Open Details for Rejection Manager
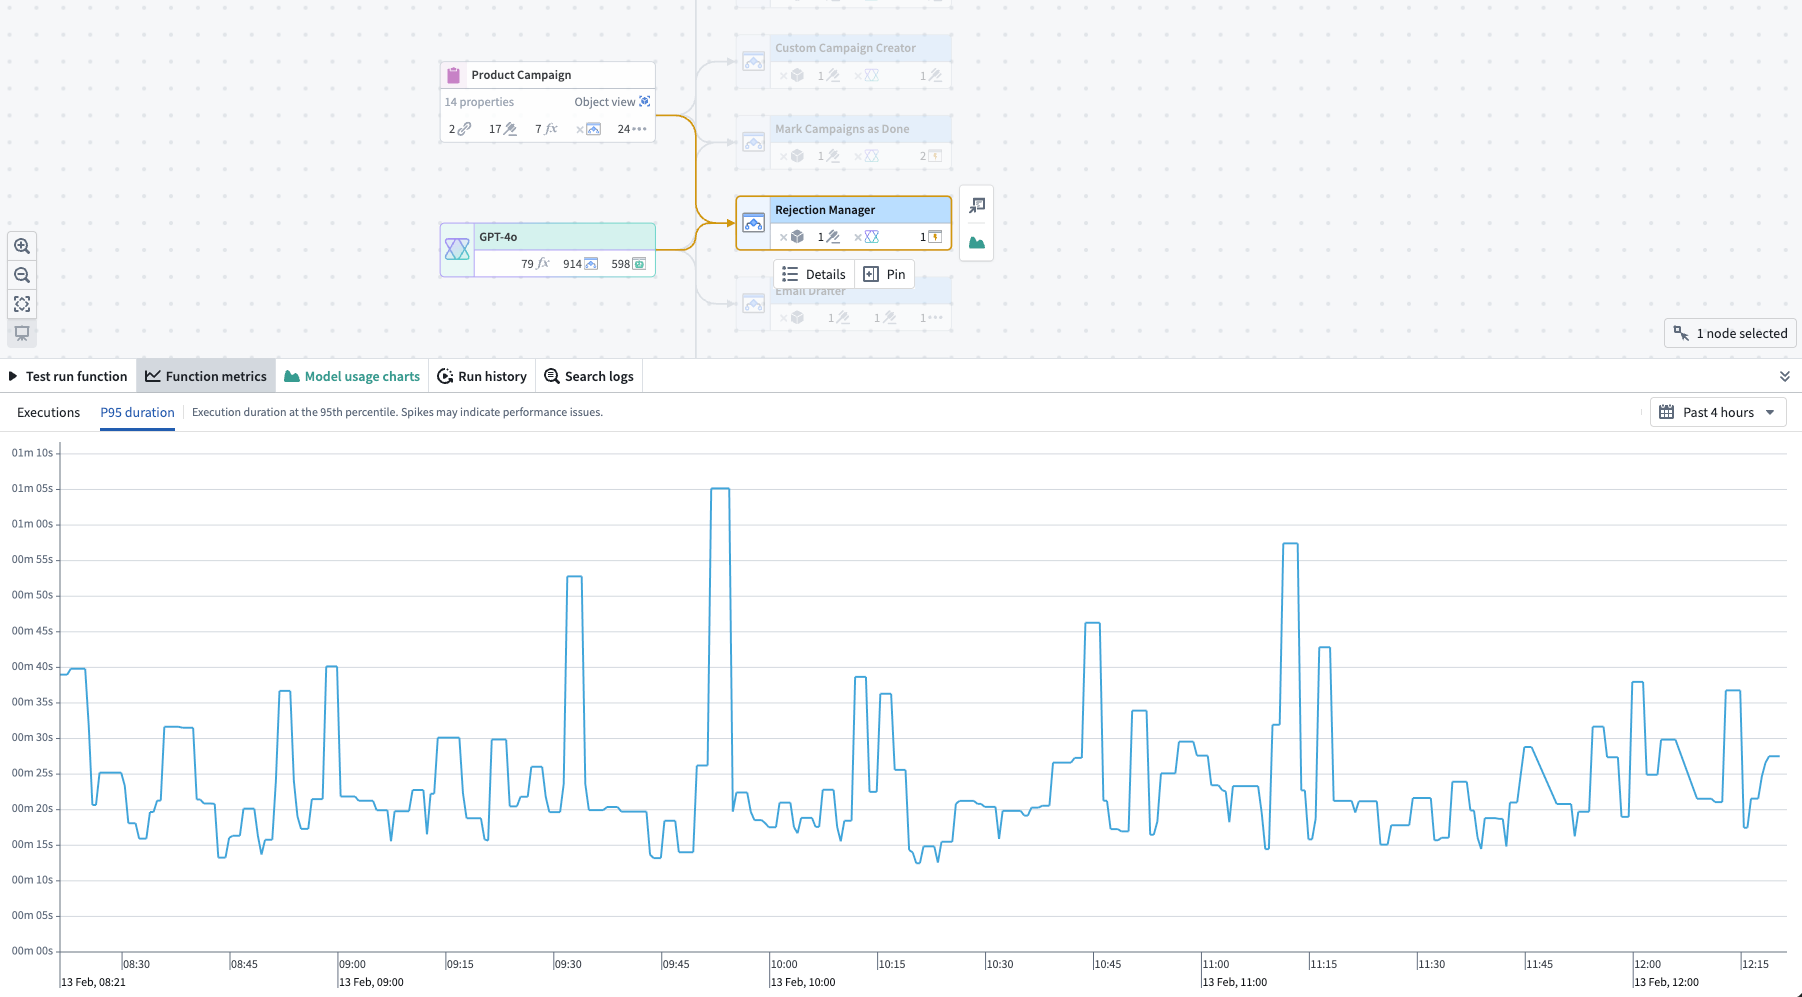This screenshot has width=1802, height=997. point(813,273)
